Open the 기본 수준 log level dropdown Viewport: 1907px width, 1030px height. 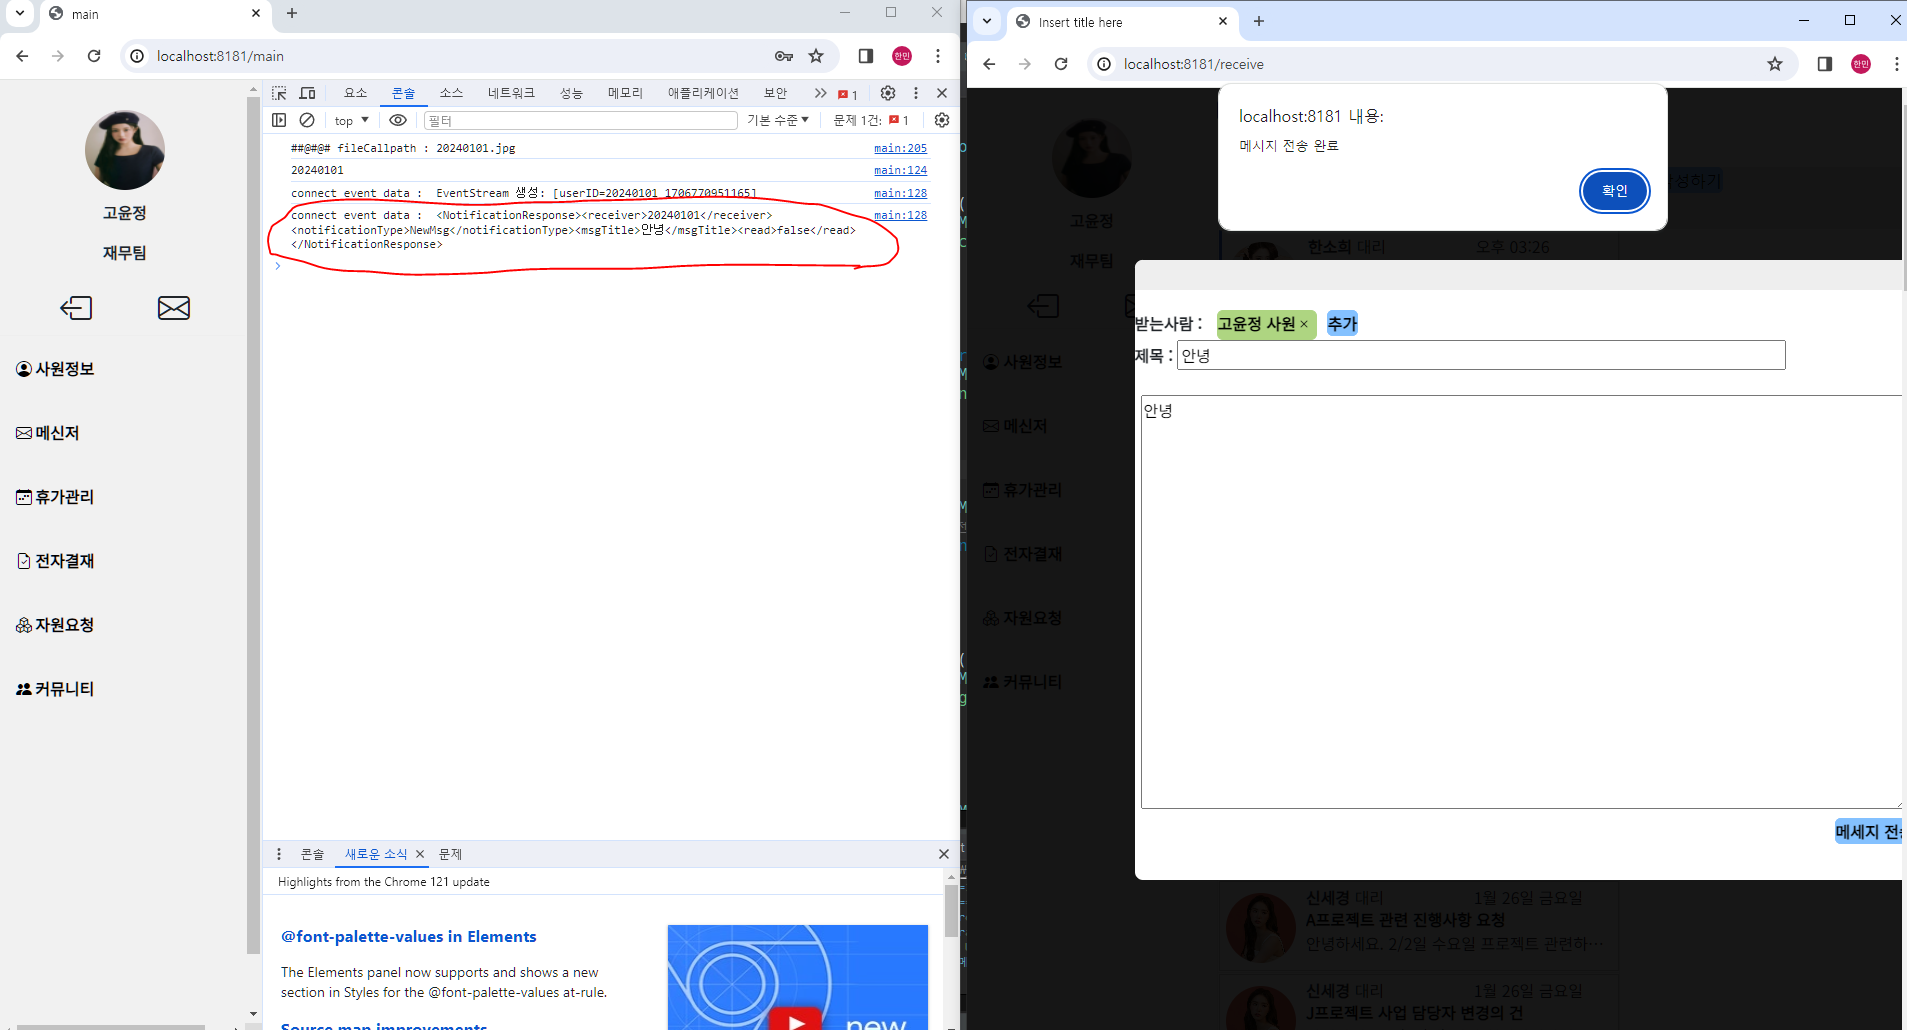(778, 120)
